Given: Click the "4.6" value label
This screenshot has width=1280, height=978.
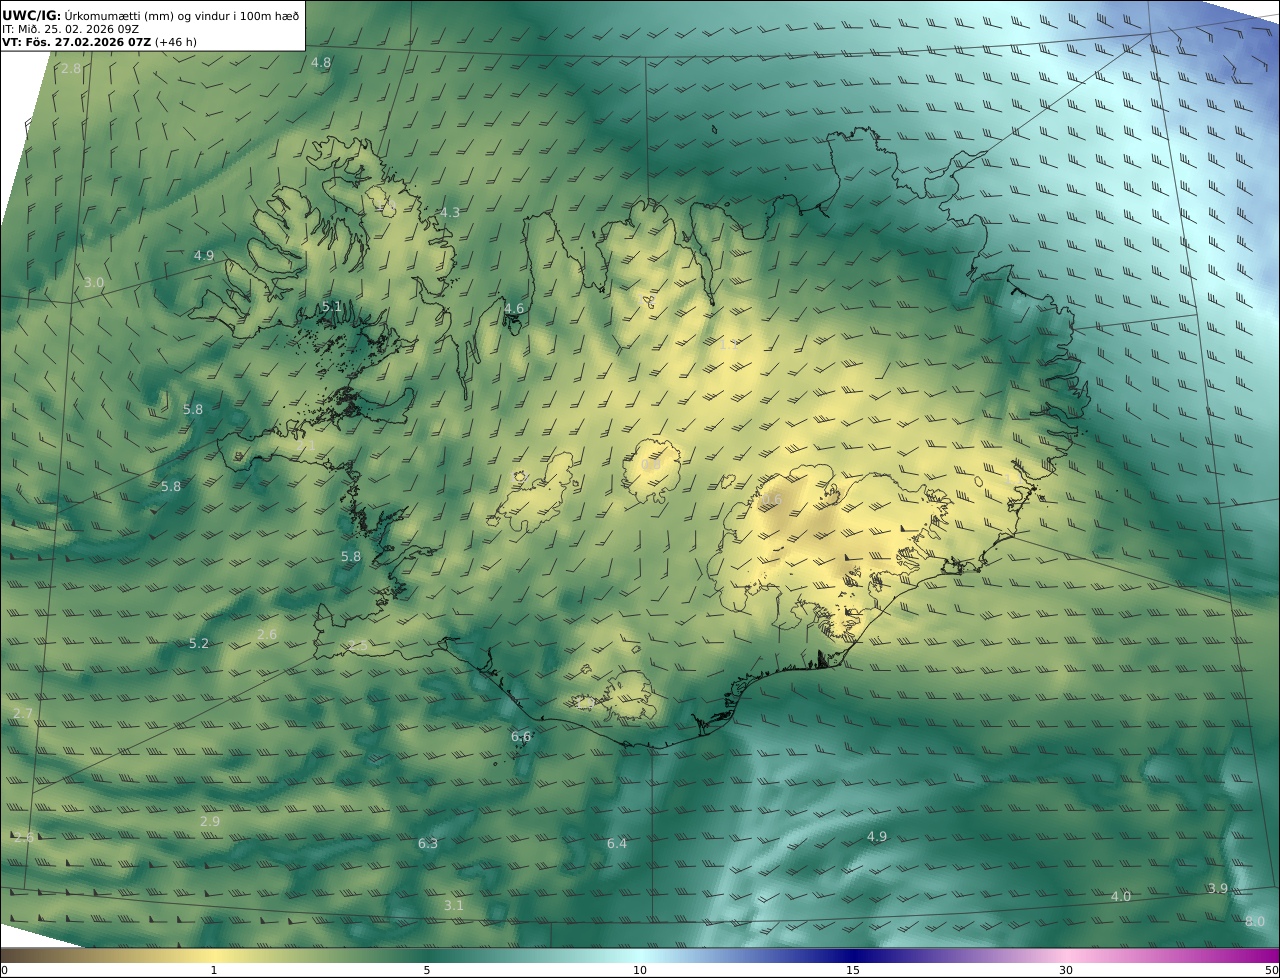Looking at the screenshot, I should (514, 308).
